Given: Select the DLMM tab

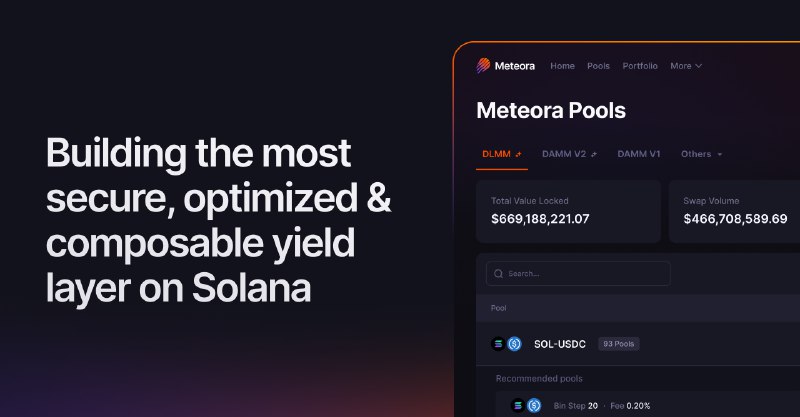Looking at the screenshot, I should (496, 154).
